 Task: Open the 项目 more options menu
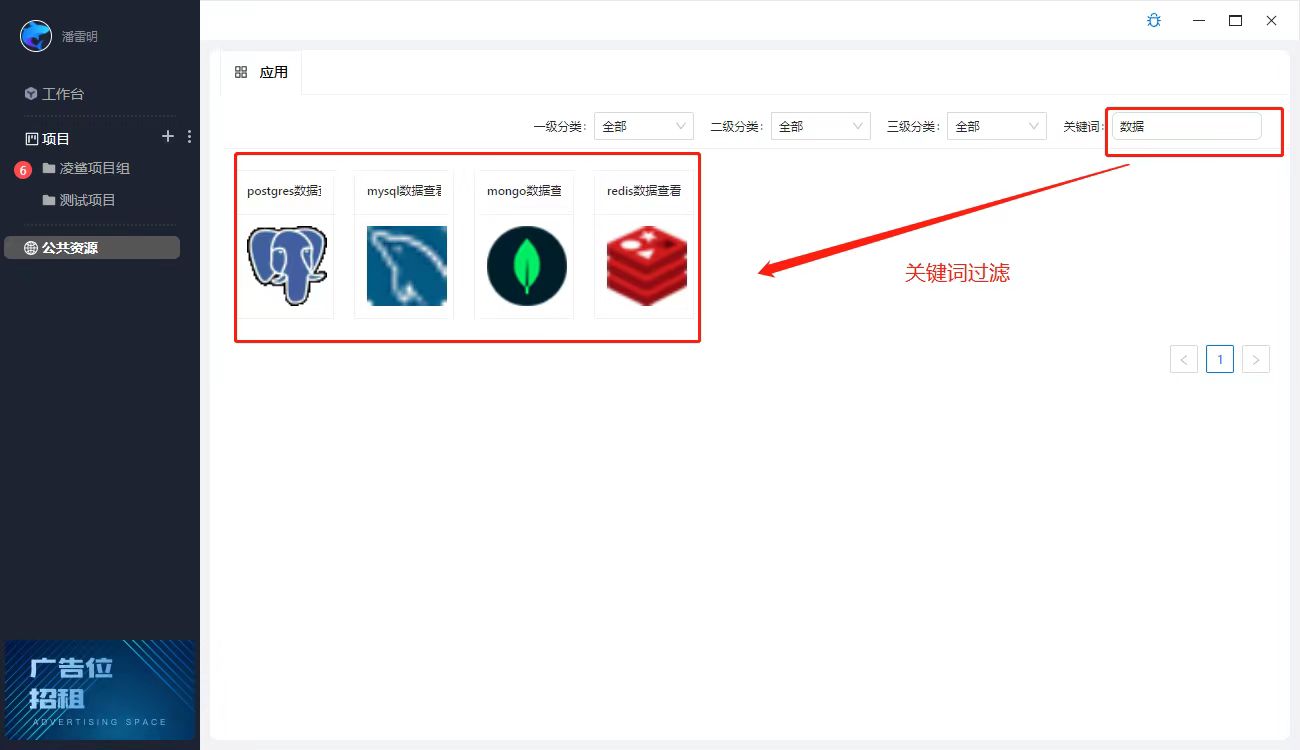189,136
